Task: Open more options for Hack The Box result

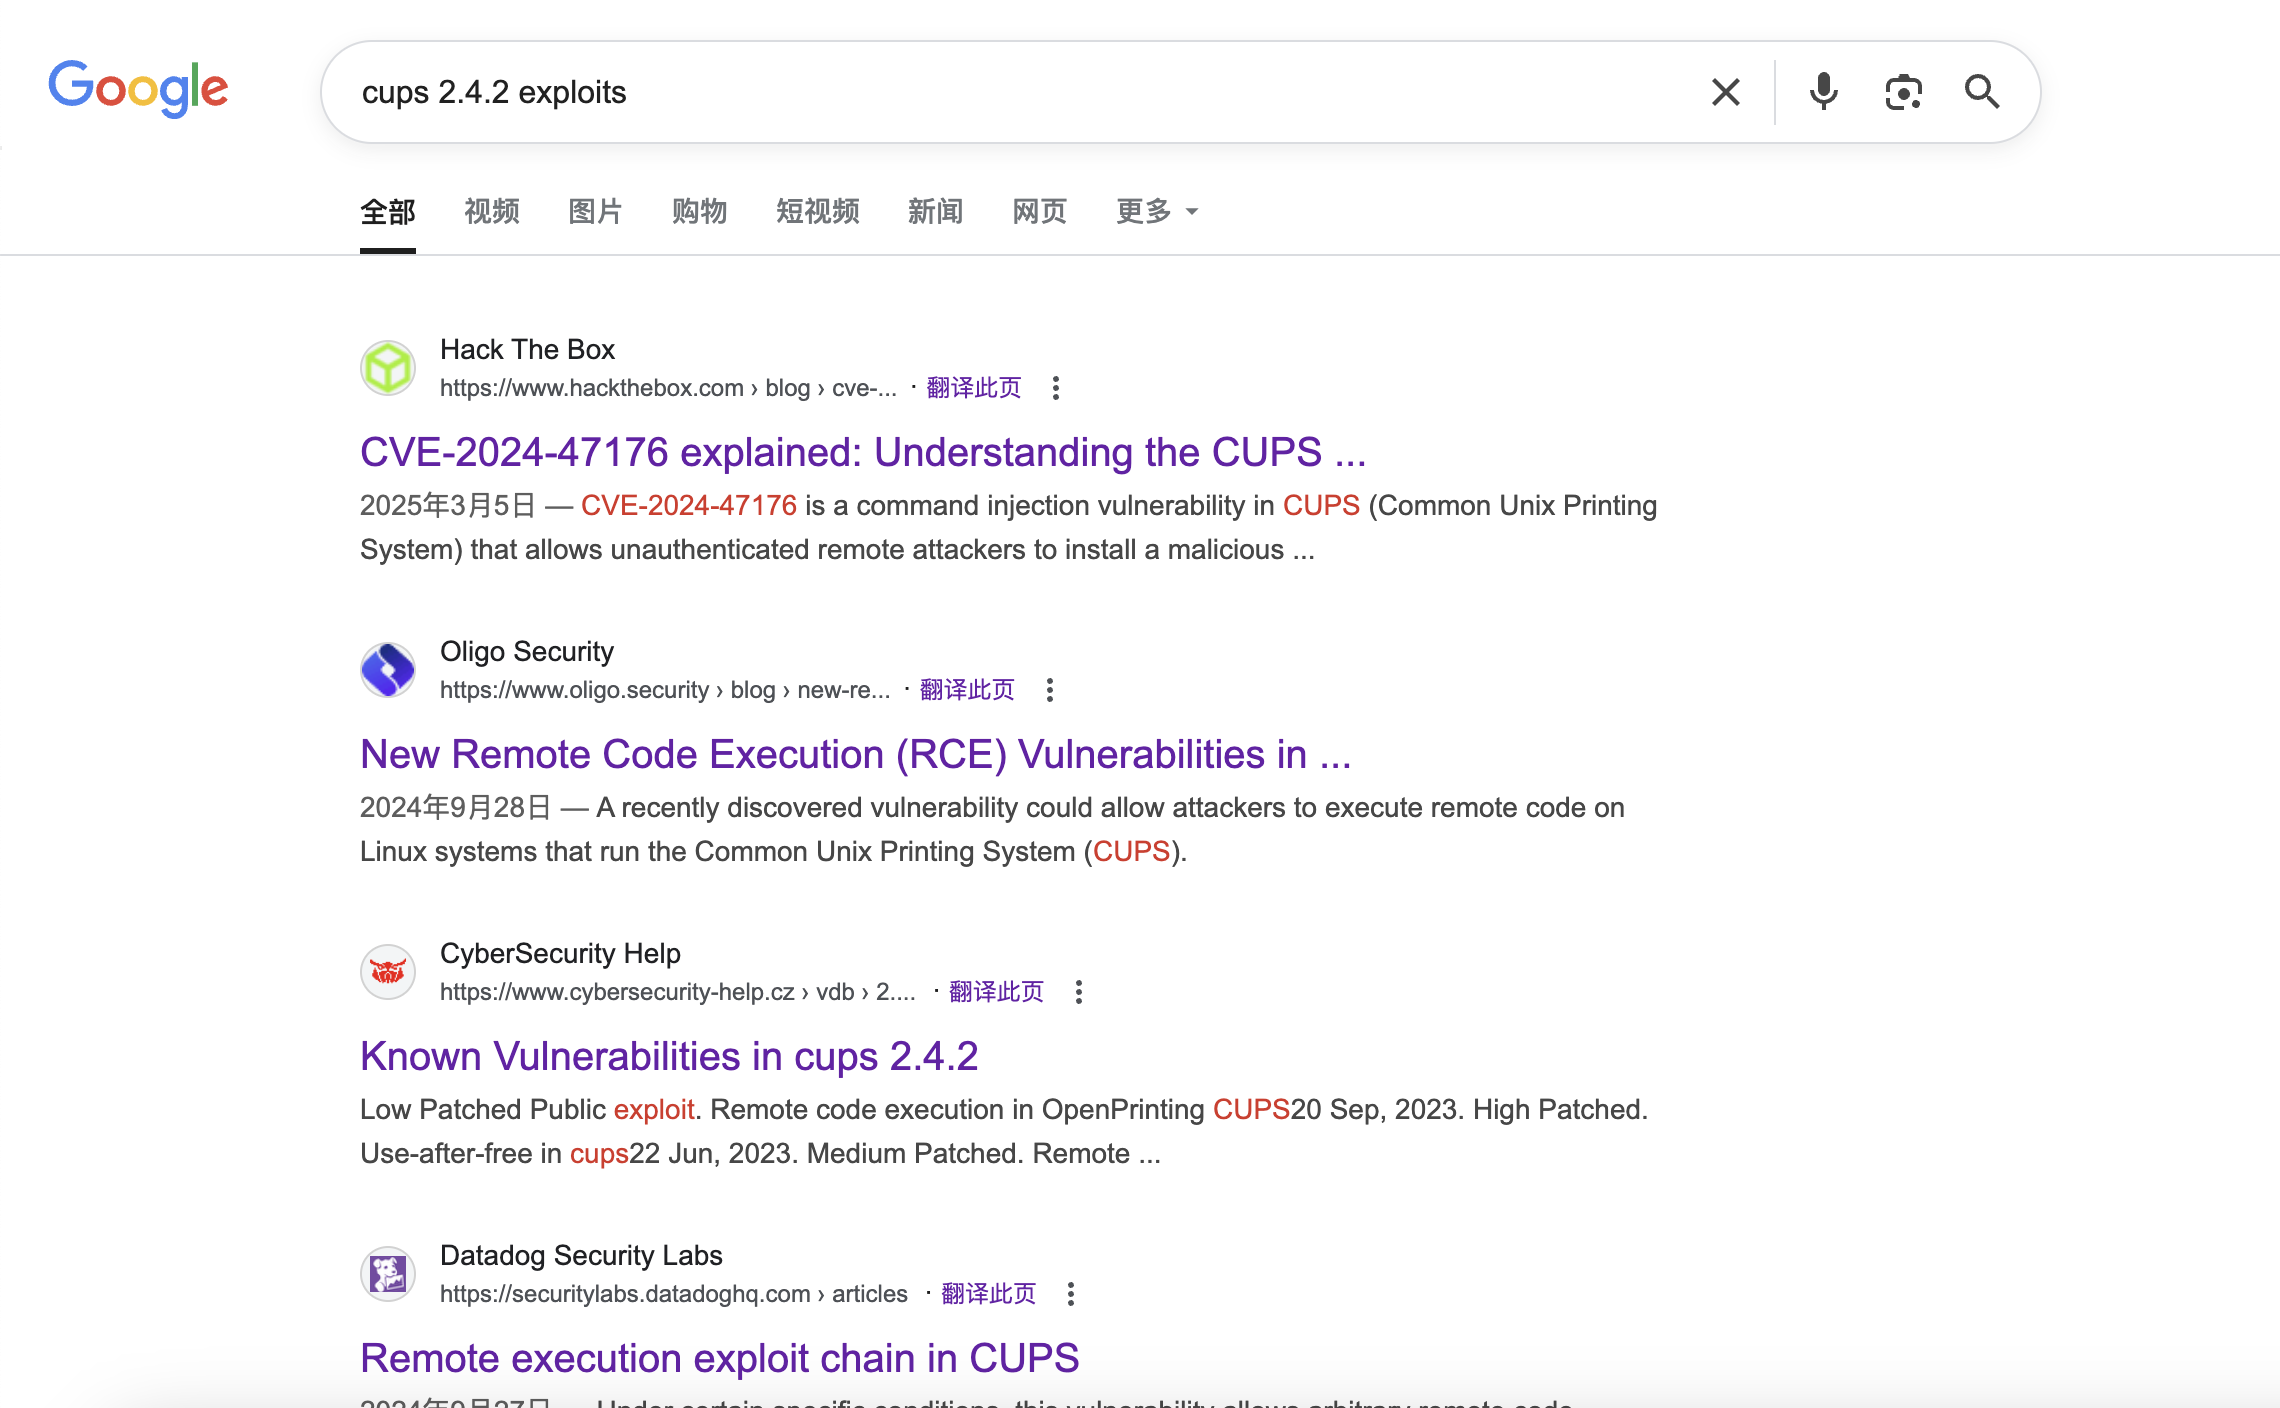Action: click(1056, 388)
